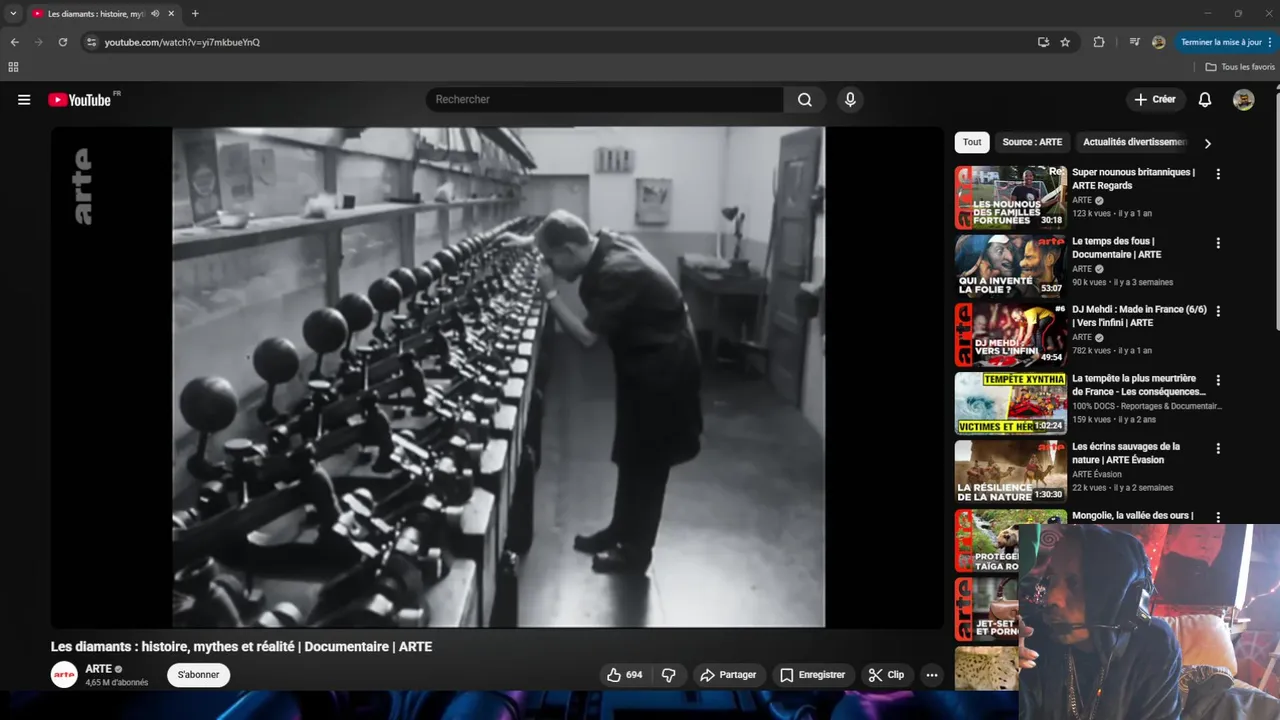Click the search magnifier button
1280x720 pixels.
805,100
